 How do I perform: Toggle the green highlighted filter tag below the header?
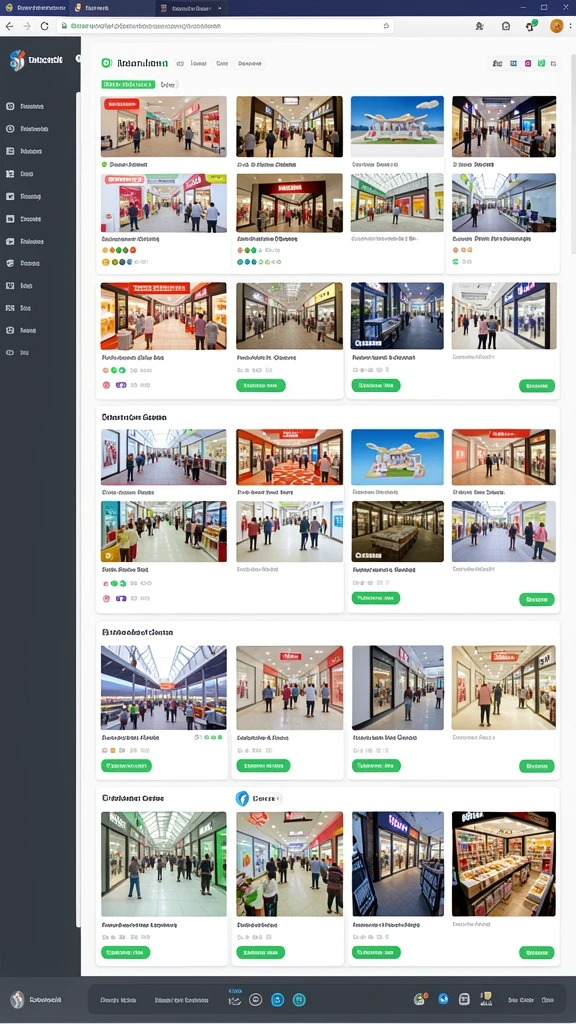[x=128, y=84]
